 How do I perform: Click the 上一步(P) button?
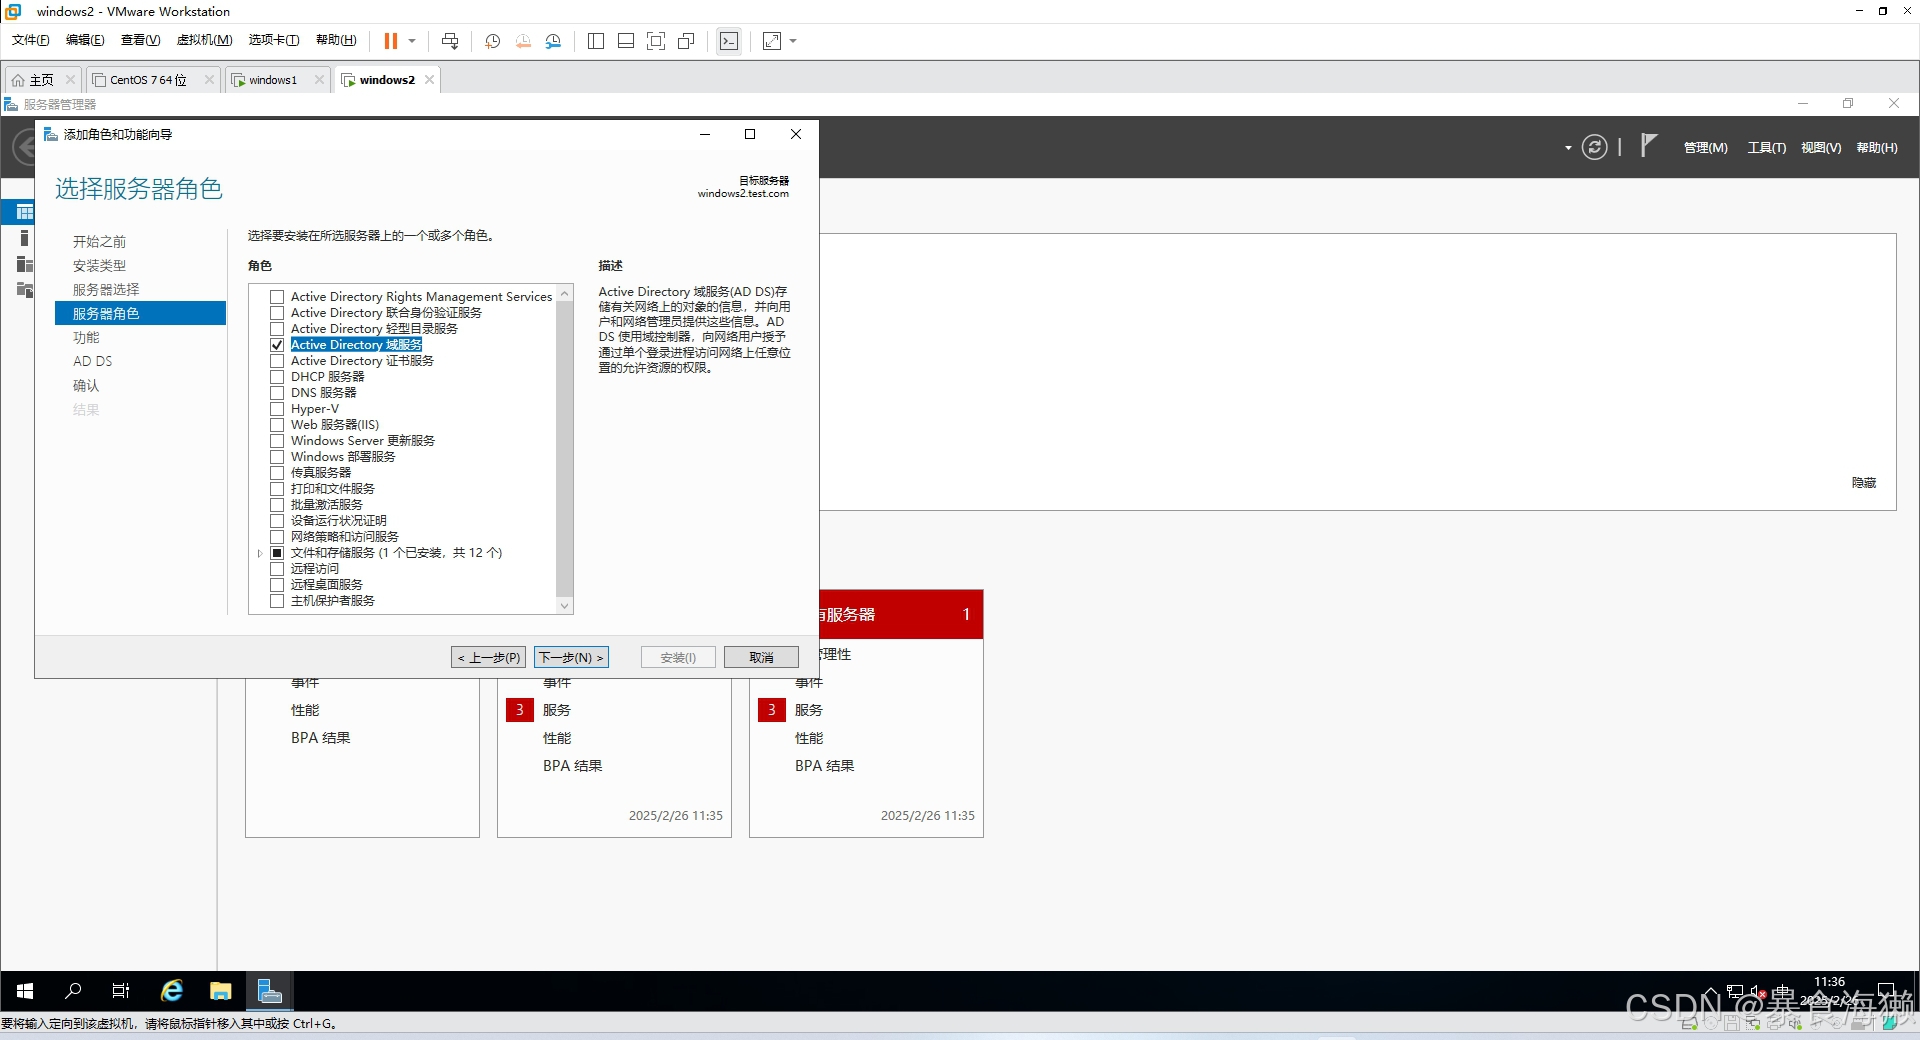(488, 657)
